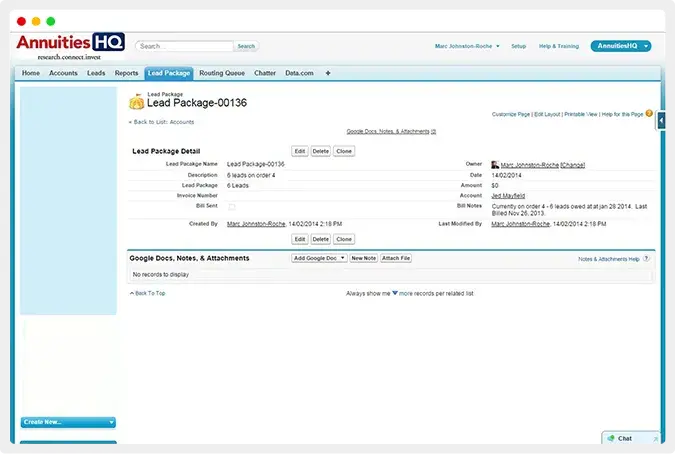
Task: Pop out the Chat panel
Action: tap(655, 438)
